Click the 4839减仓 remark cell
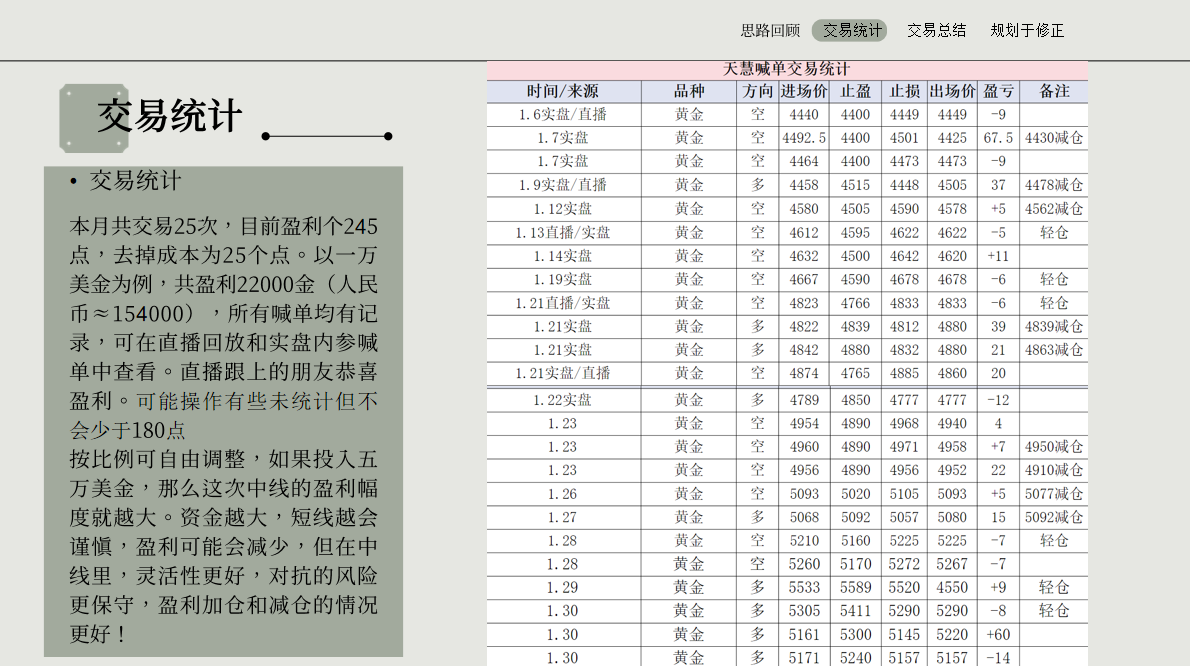Screen dimensions: 1190x666 (x=1054, y=327)
